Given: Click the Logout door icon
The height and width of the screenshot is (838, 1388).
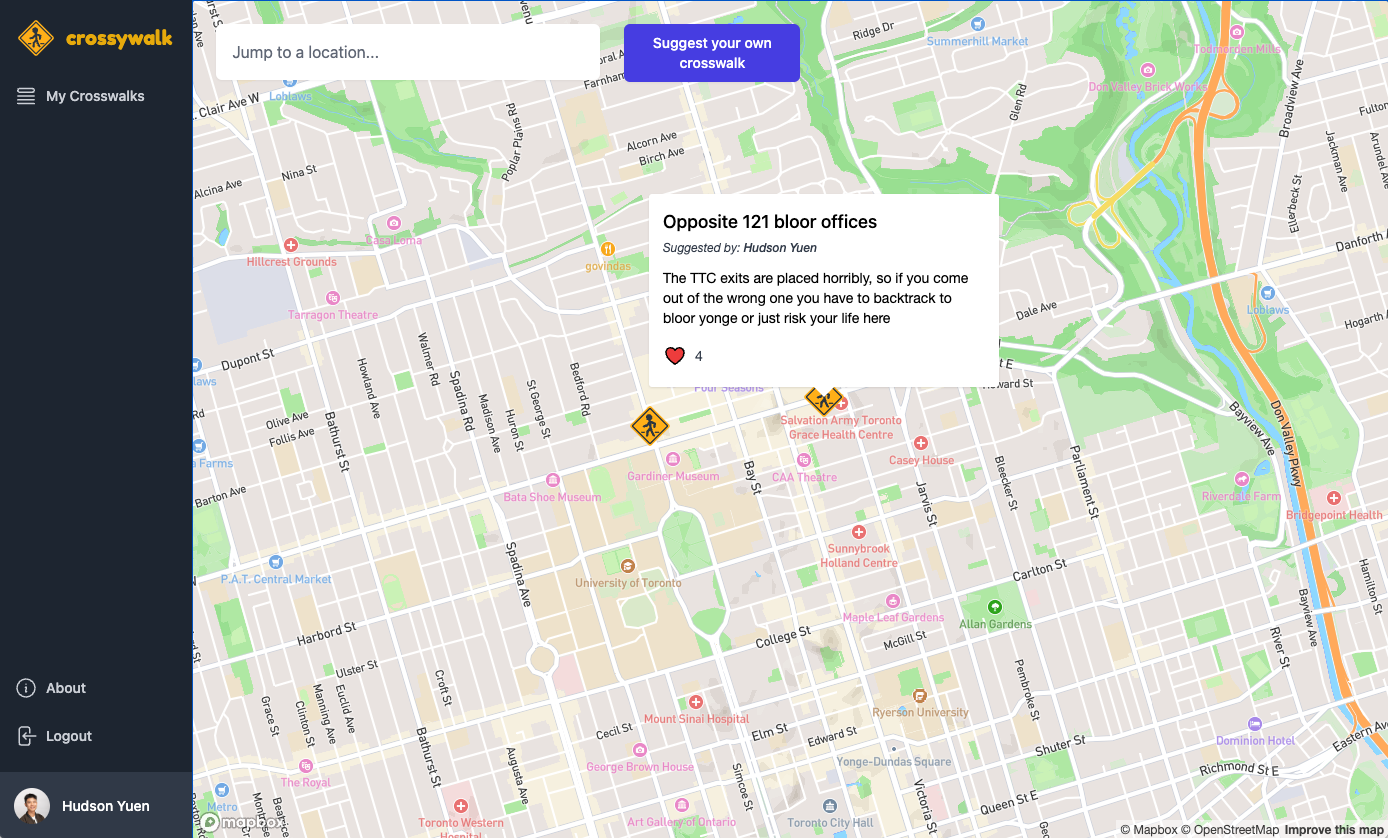Looking at the screenshot, I should 23,736.
